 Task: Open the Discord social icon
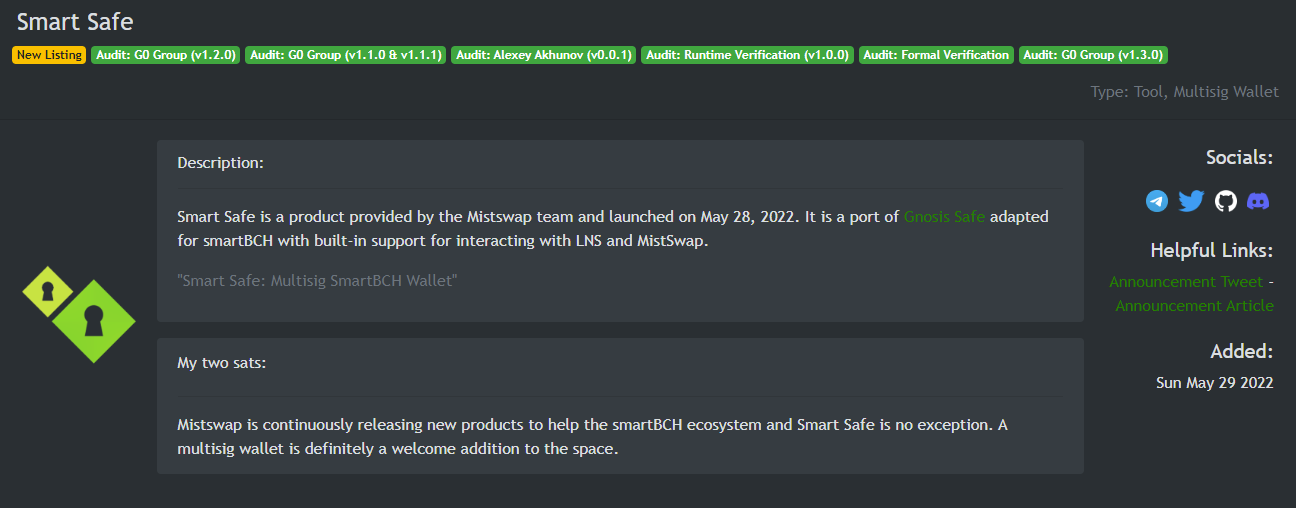[x=1259, y=201]
